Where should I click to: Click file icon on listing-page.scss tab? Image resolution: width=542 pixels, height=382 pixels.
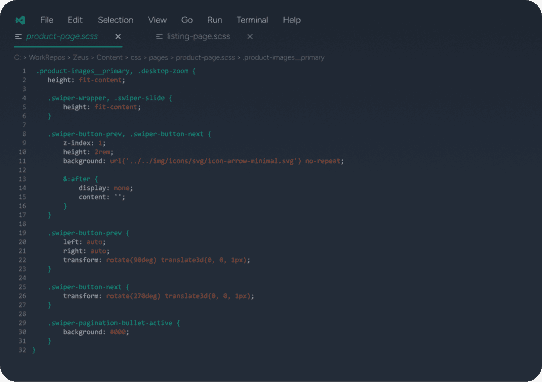tap(159, 36)
